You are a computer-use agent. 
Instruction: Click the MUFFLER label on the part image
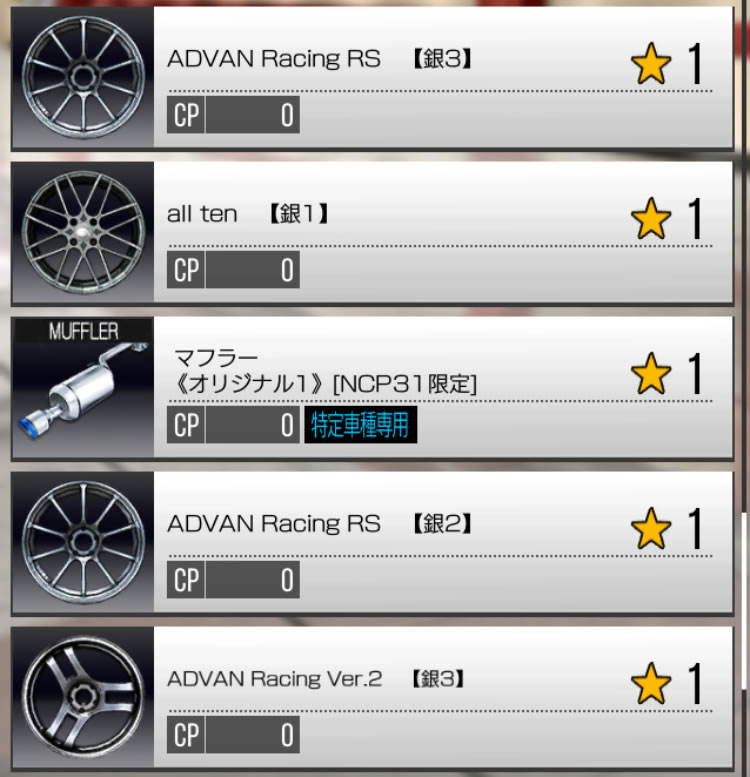pyautogui.click(x=83, y=331)
